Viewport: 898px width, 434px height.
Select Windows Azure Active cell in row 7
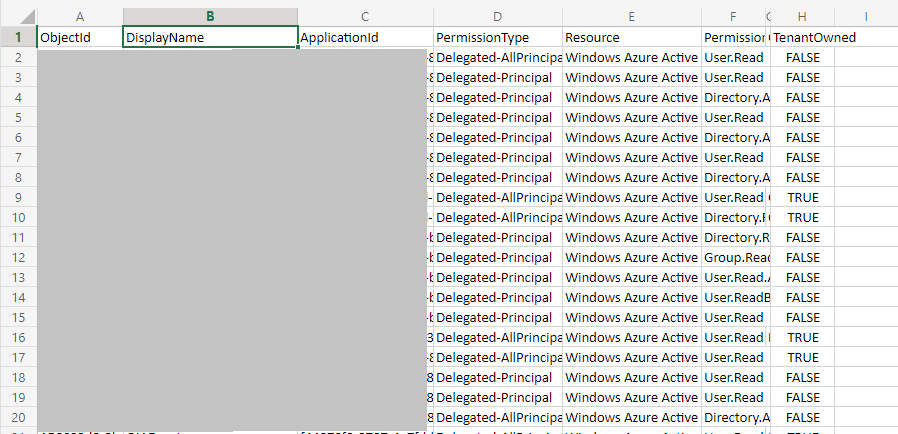(632, 157)
